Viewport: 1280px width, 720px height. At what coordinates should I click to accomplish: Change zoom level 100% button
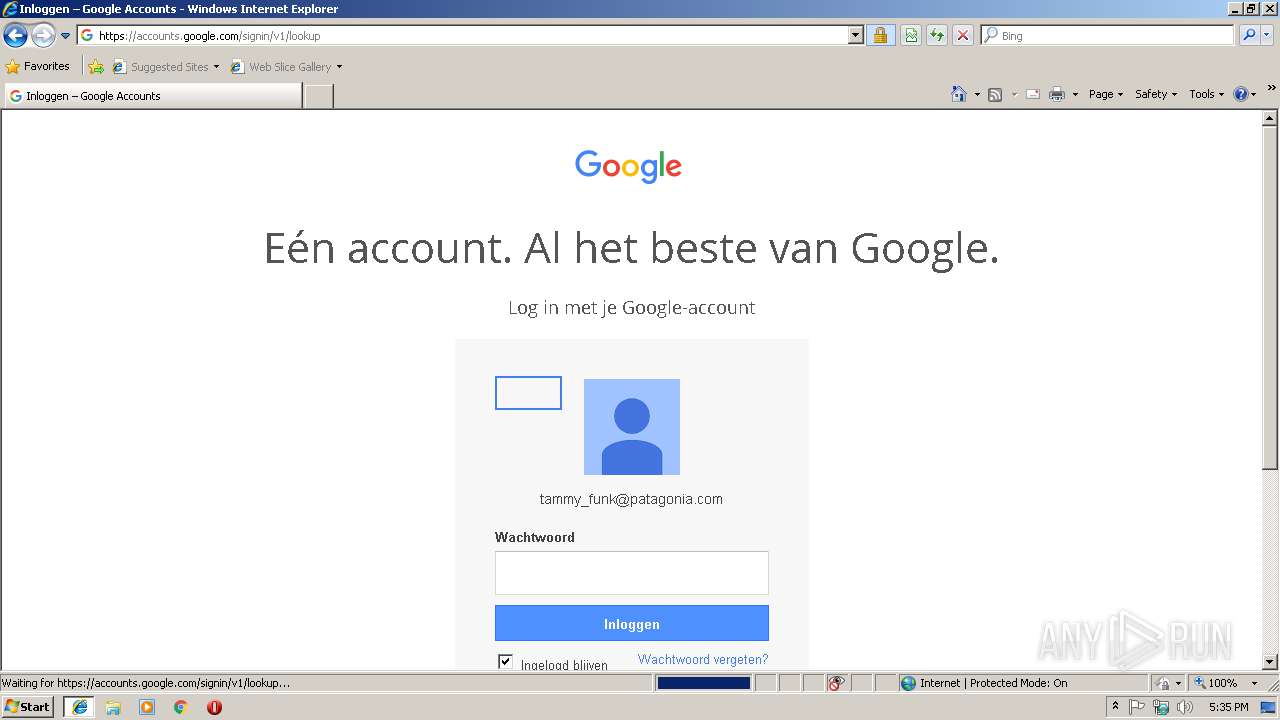tap(1226, 683)
